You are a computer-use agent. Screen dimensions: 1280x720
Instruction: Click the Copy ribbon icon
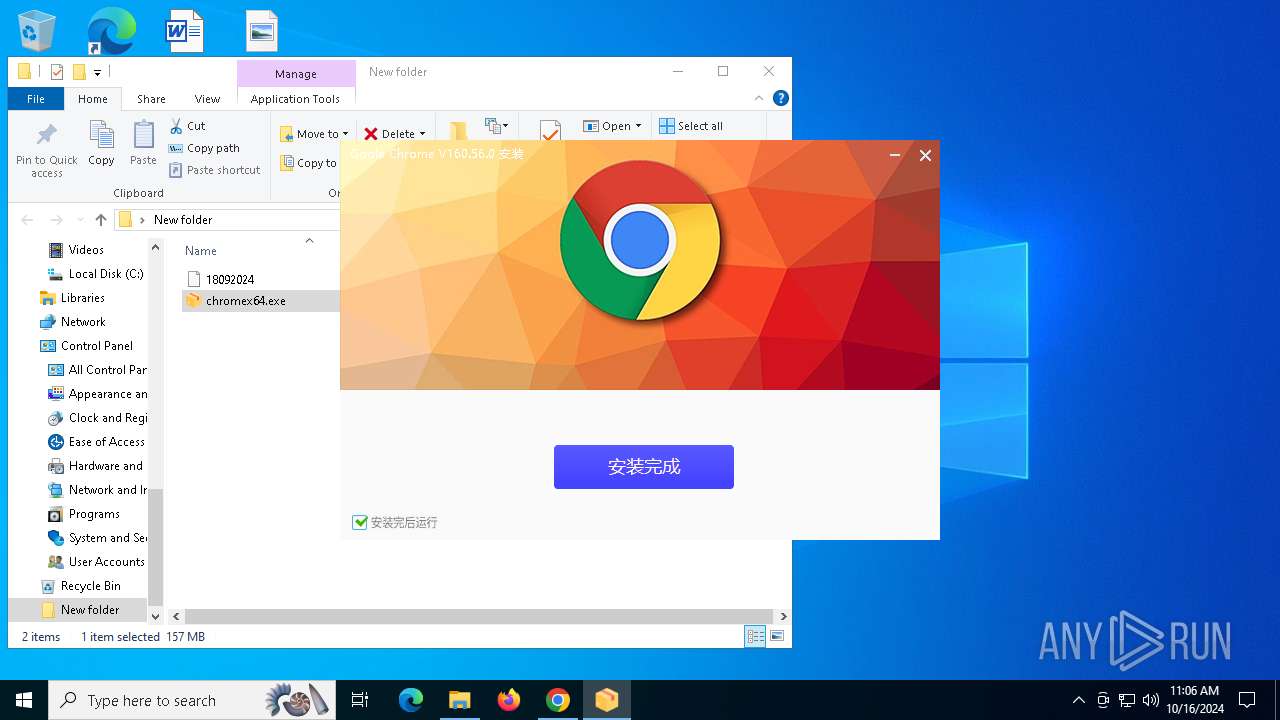point(101,143)
